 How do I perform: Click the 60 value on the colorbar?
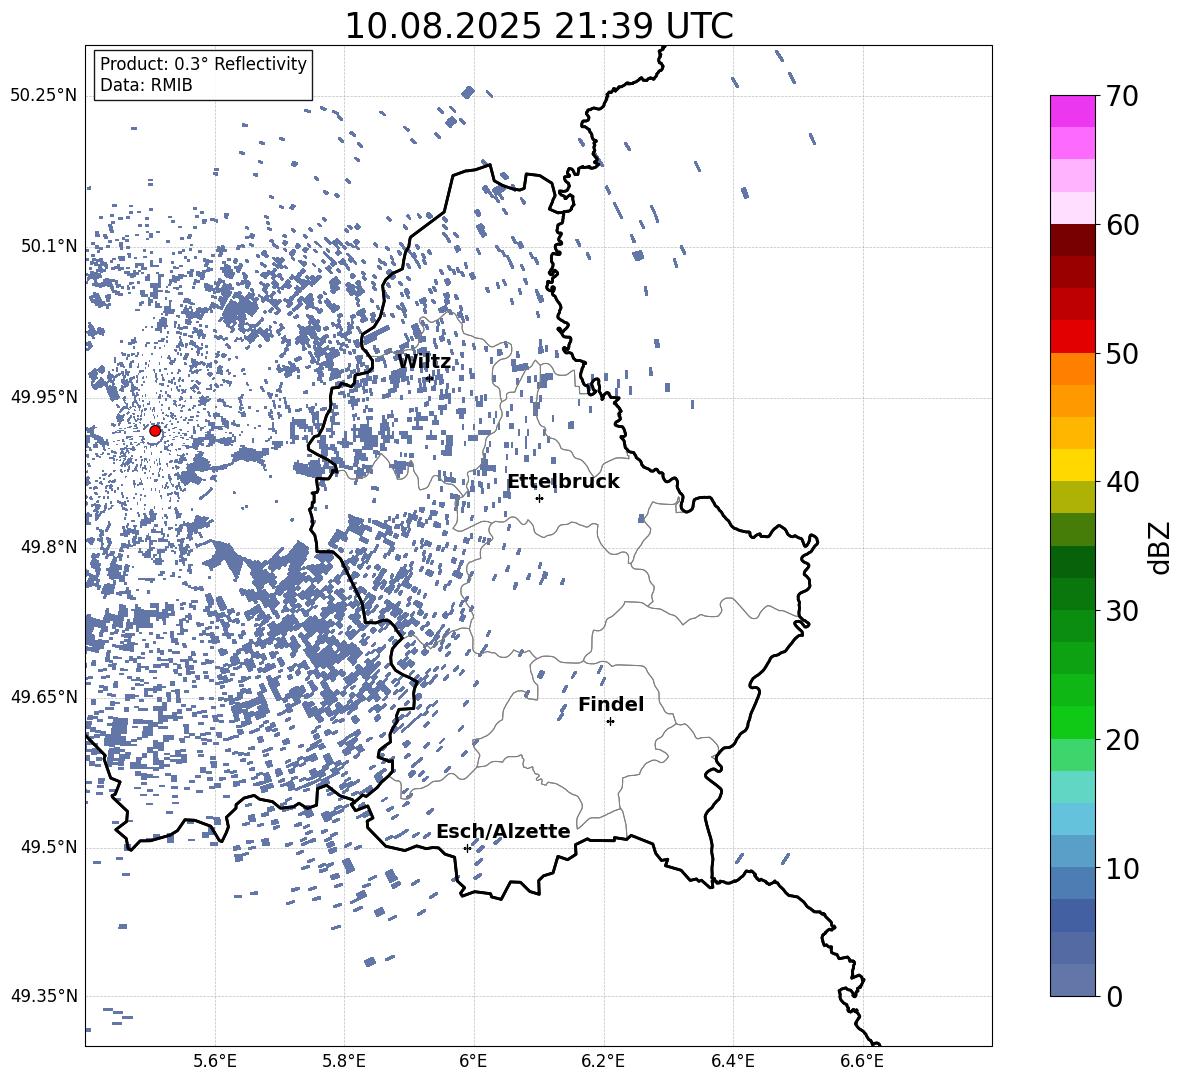(1122, 225)
